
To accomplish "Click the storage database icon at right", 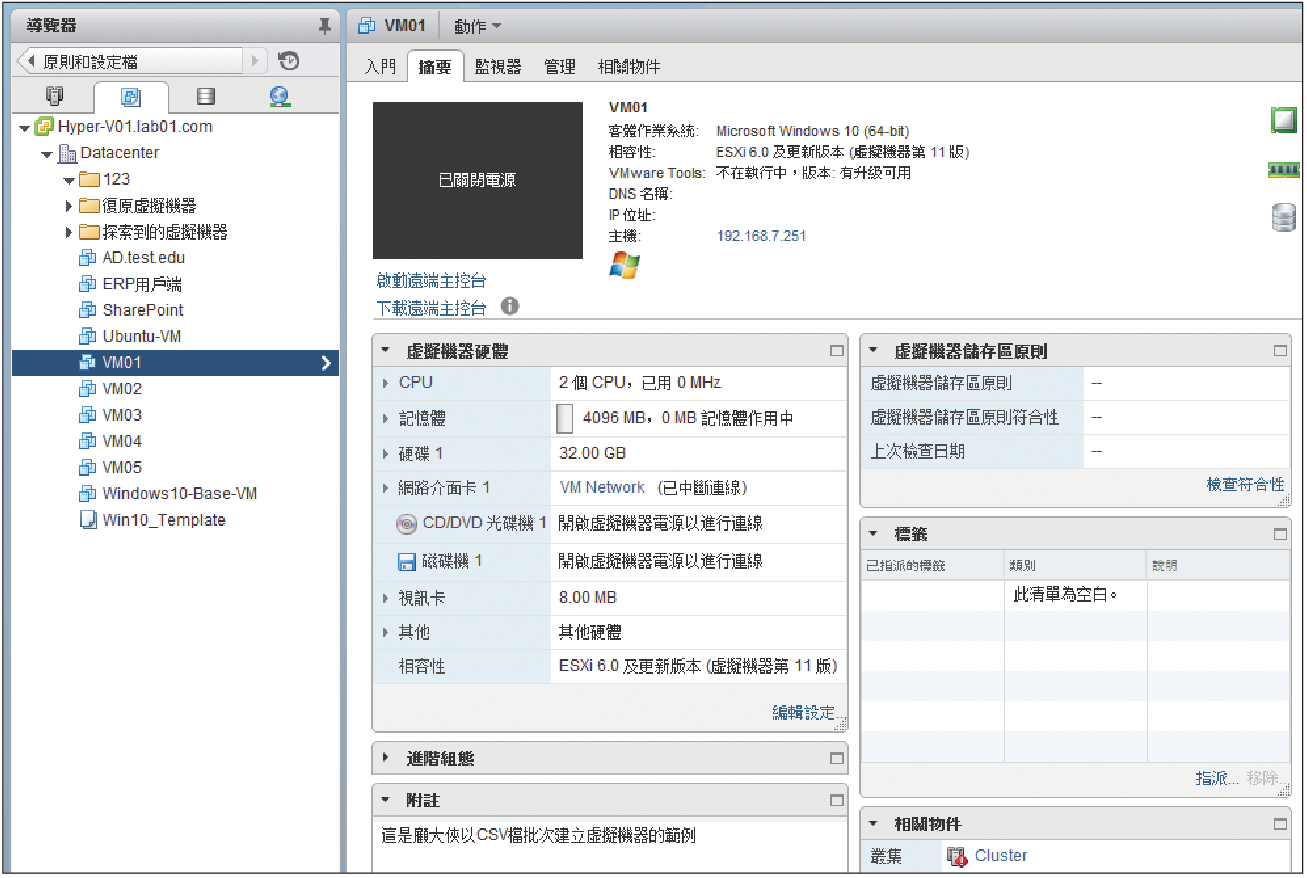I will (1284, 217).
